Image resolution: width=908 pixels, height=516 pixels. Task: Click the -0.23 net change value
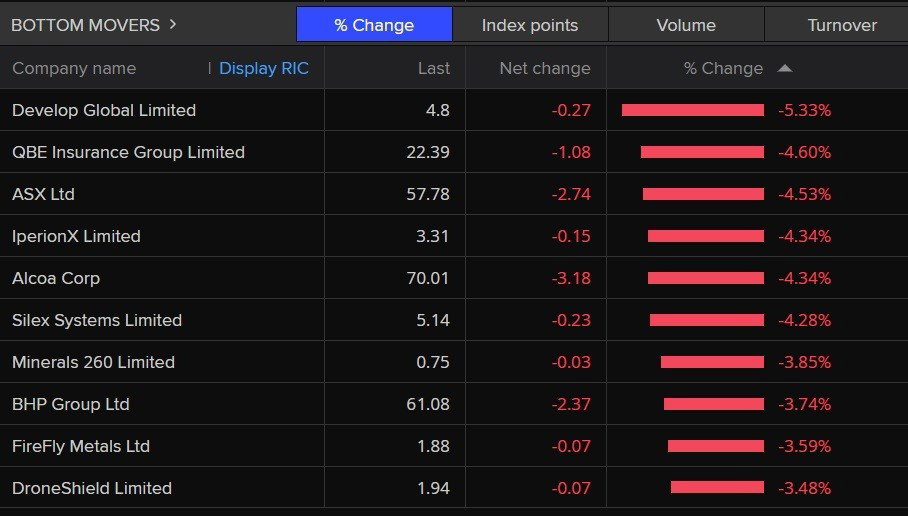coord(571,320)
